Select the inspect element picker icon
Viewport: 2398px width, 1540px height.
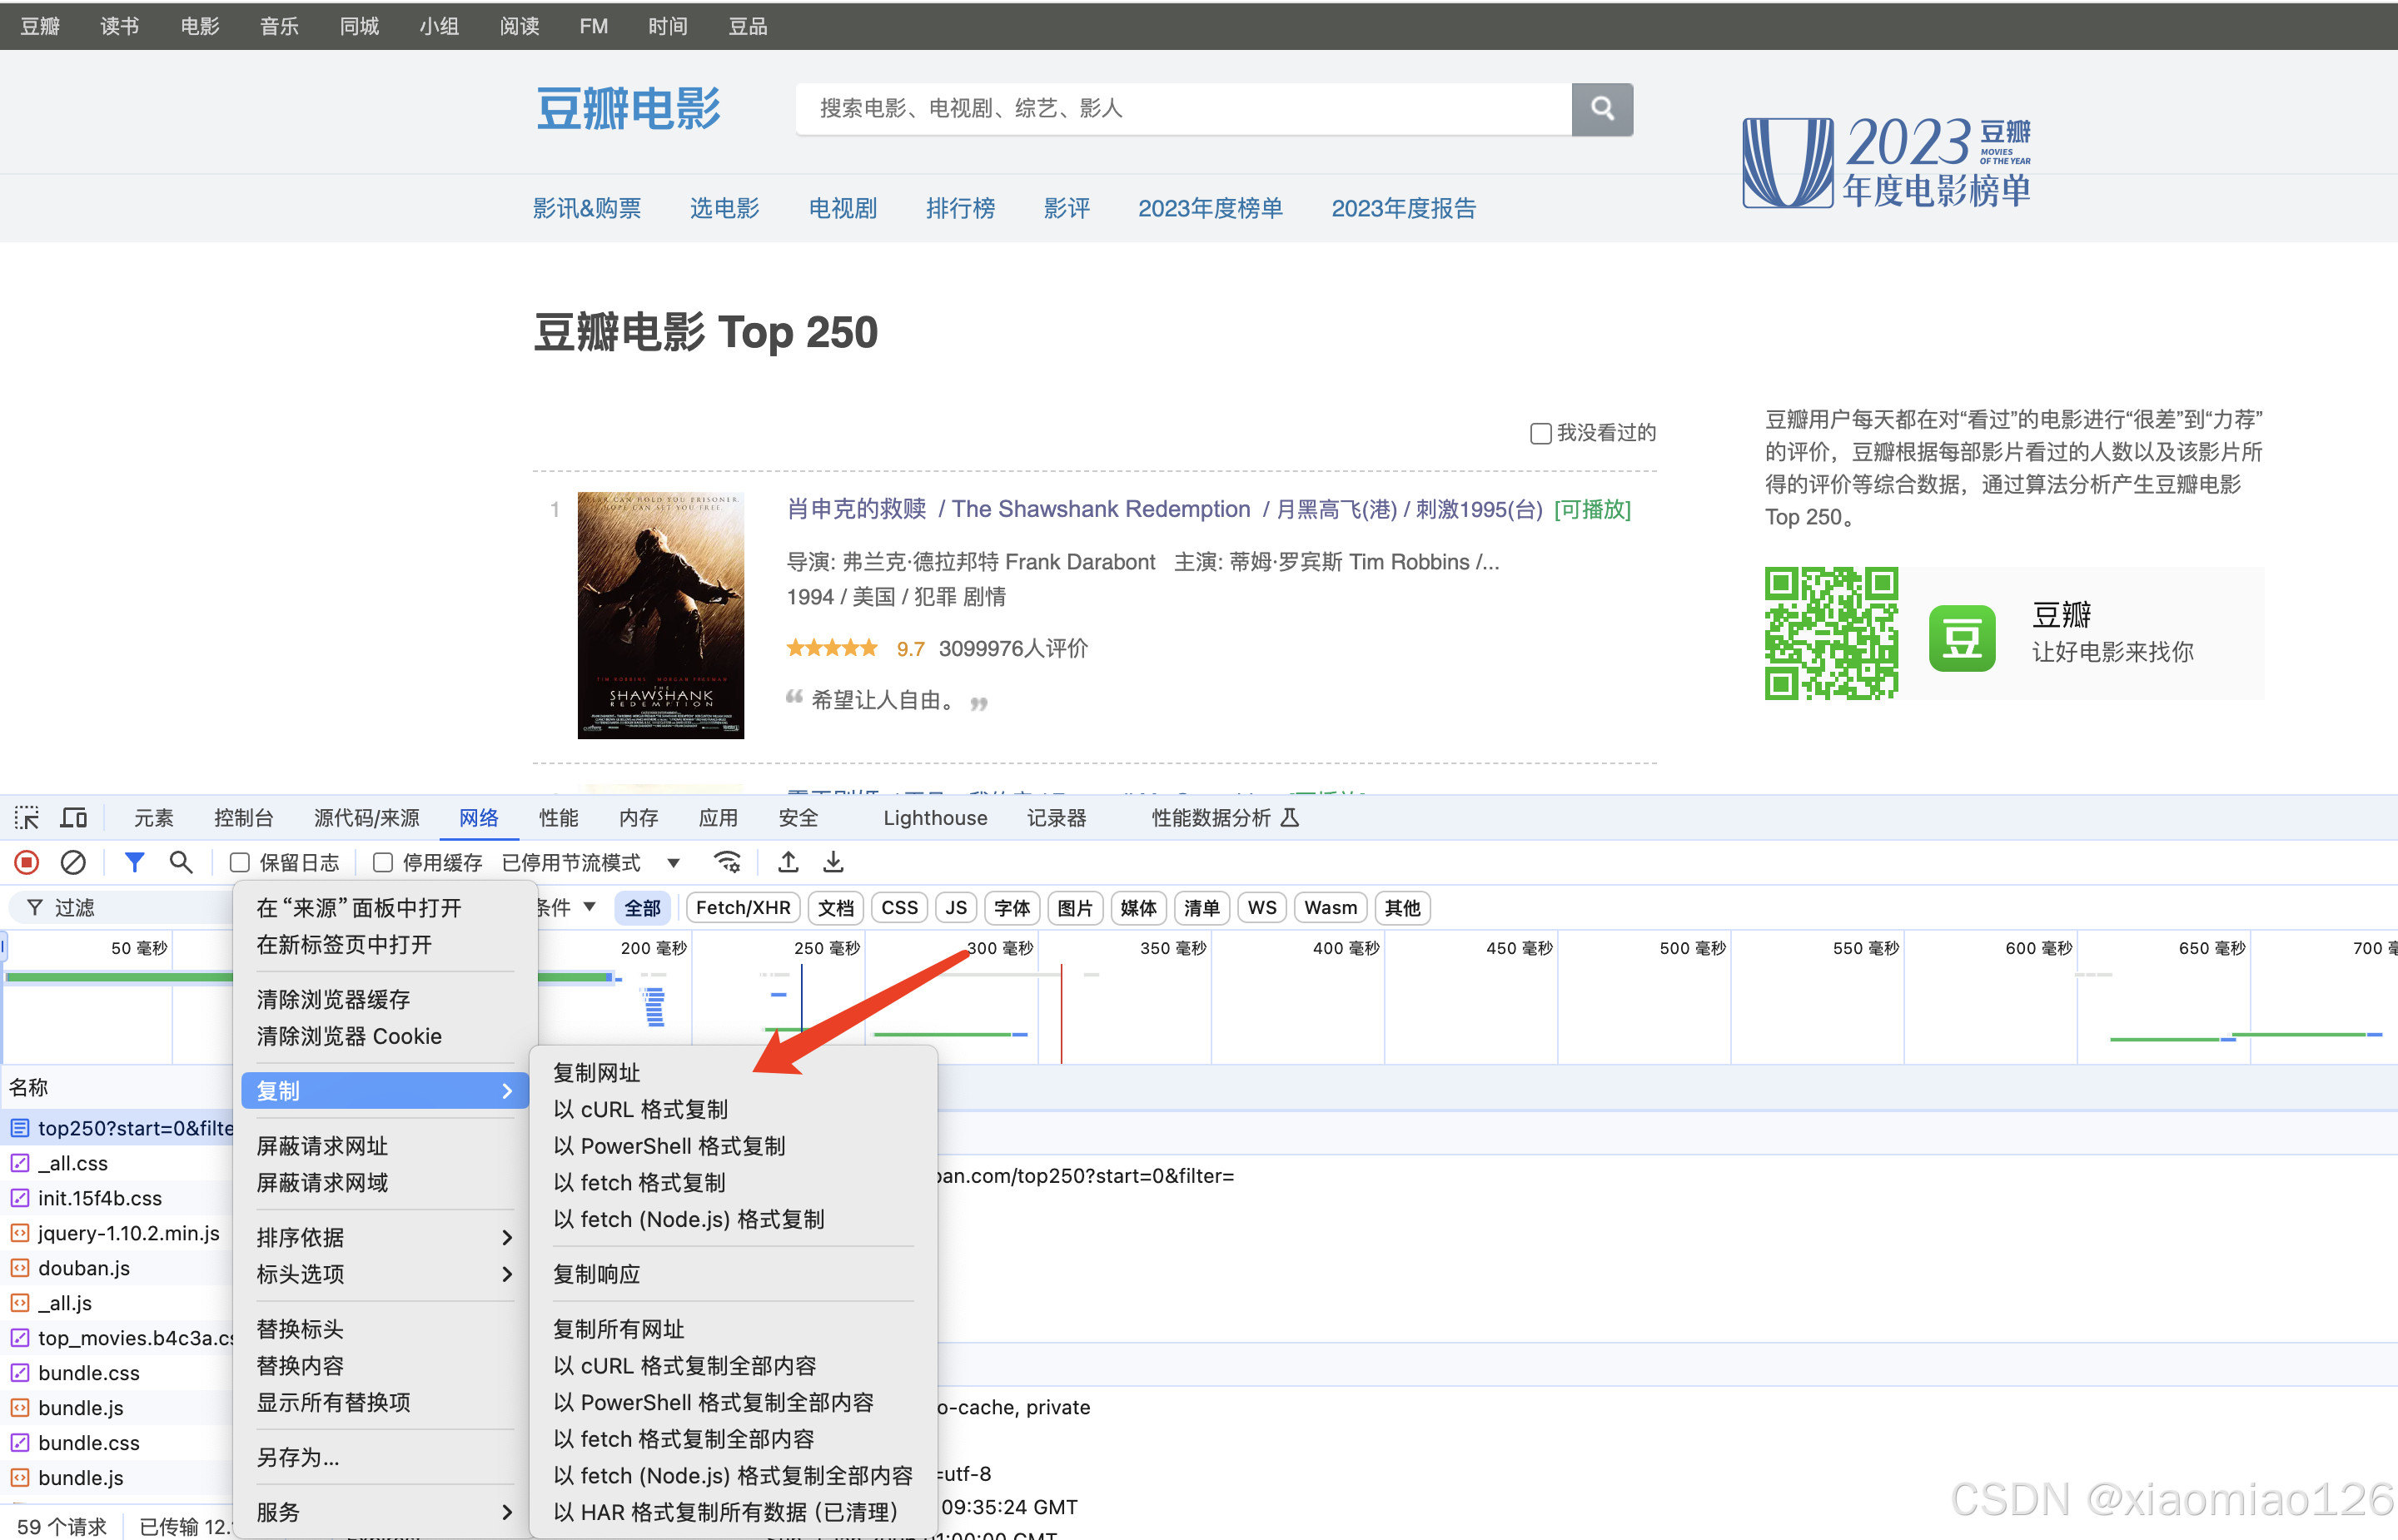click(x=27, y=818)
